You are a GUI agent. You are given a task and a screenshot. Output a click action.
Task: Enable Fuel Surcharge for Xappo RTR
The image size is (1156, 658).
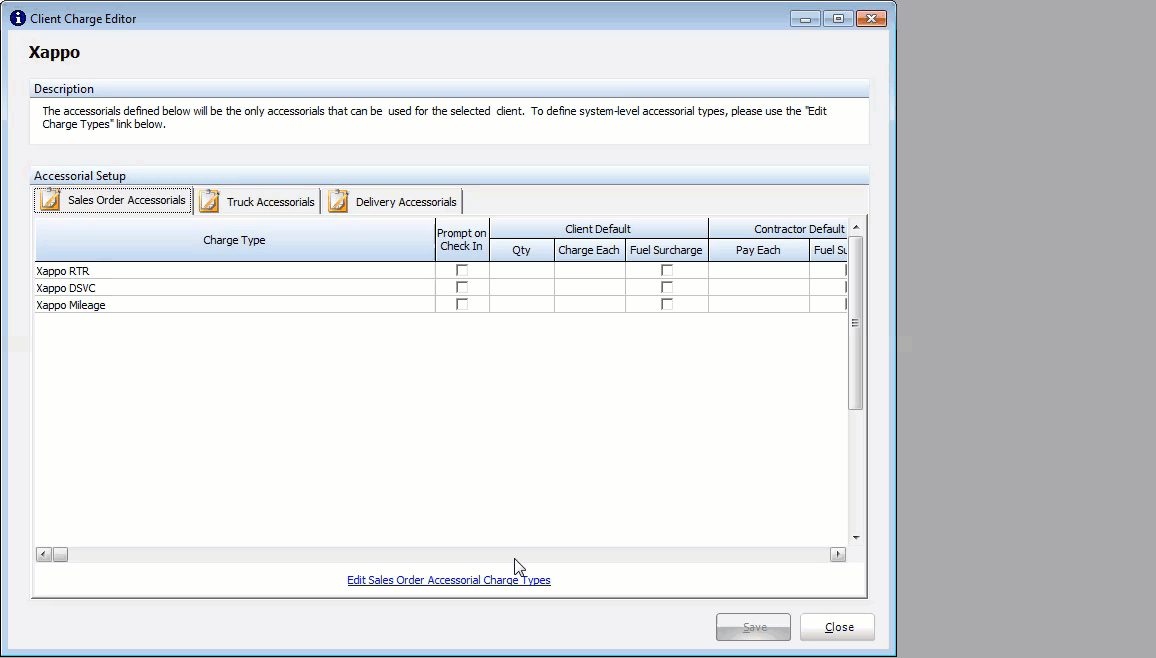(666, 270)
